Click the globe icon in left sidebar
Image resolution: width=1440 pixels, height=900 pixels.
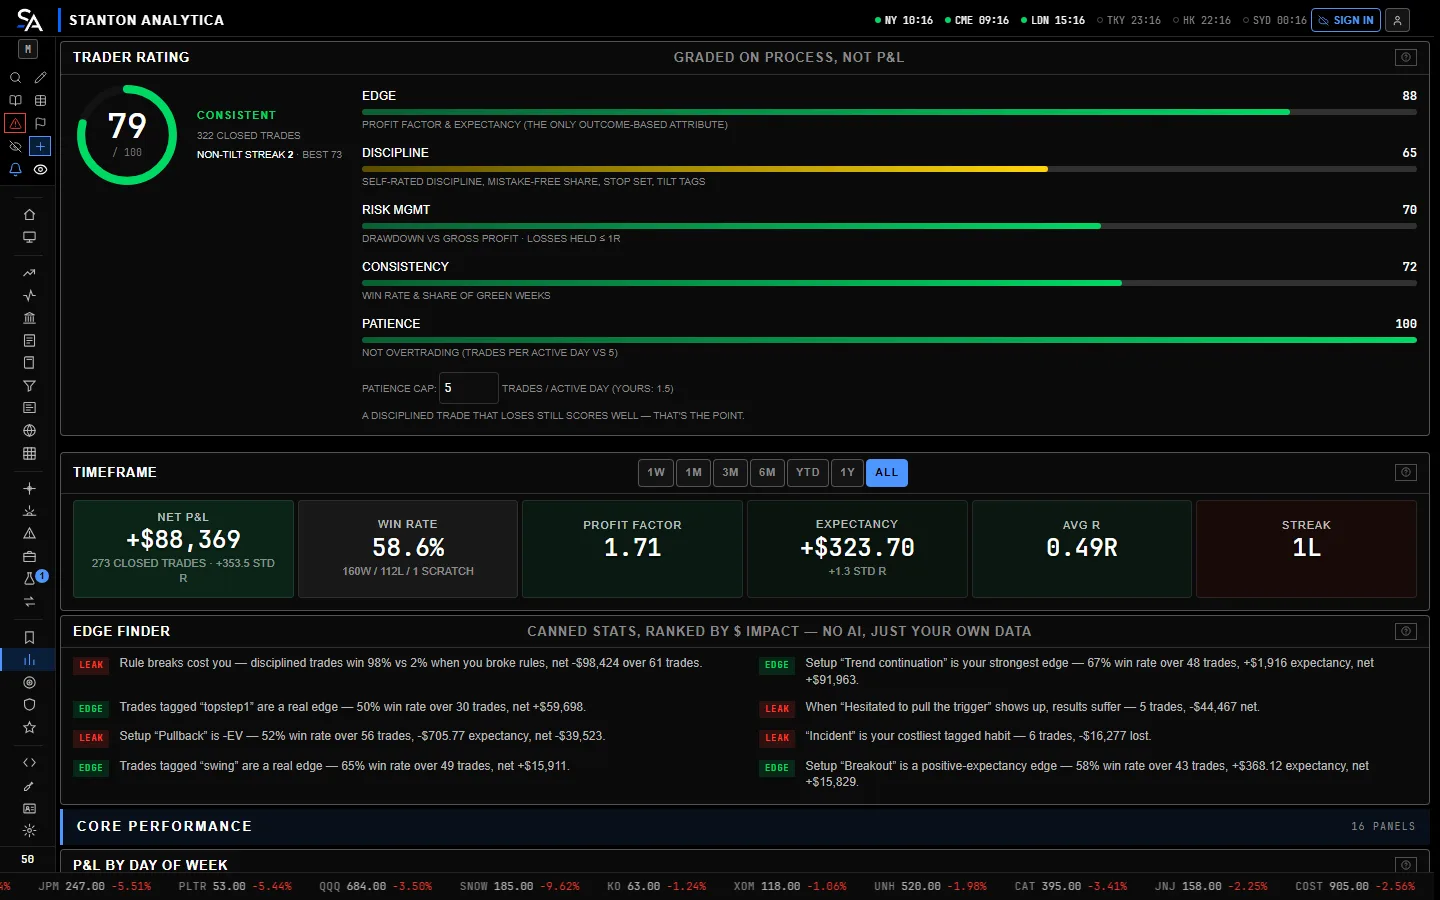click(29, 431)
